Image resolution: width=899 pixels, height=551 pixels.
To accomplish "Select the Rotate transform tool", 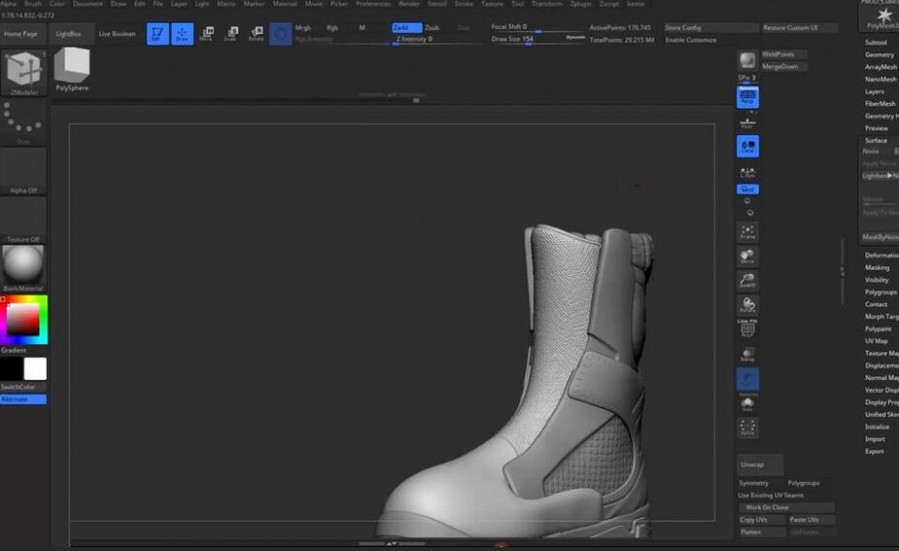I will pos(256,34).
